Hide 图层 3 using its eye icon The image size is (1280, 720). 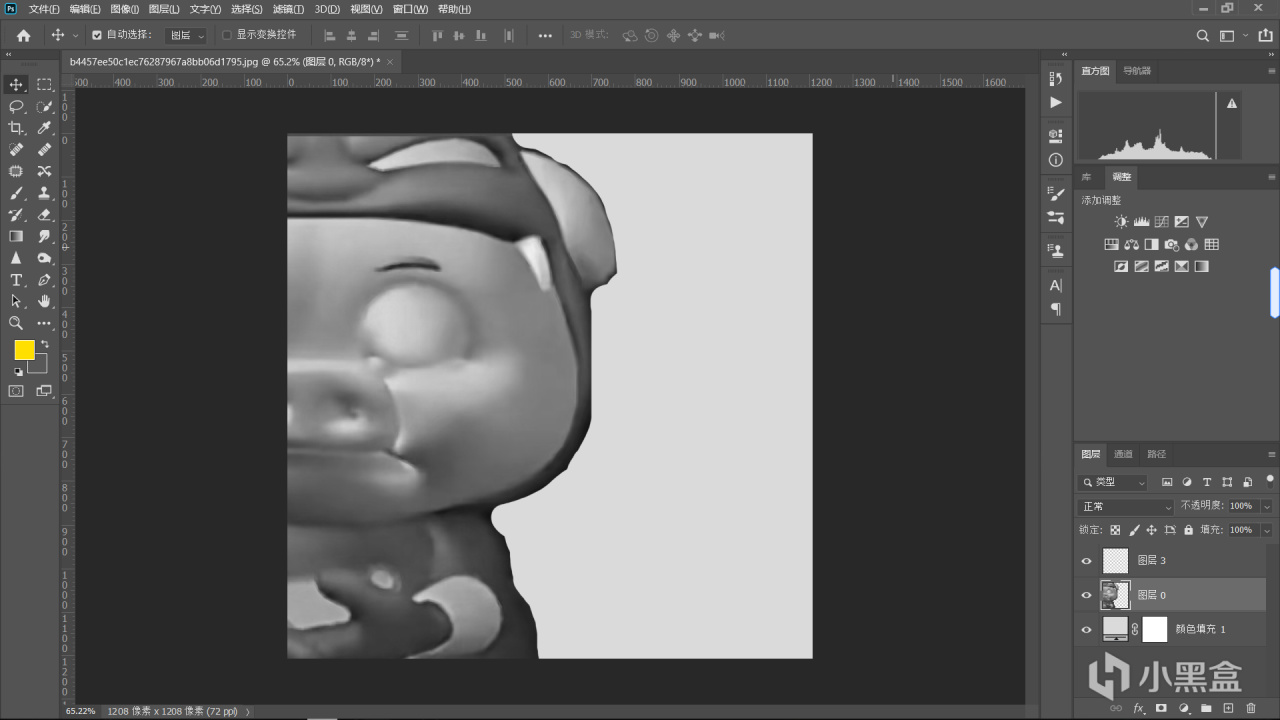click(x=1087, y=561)
